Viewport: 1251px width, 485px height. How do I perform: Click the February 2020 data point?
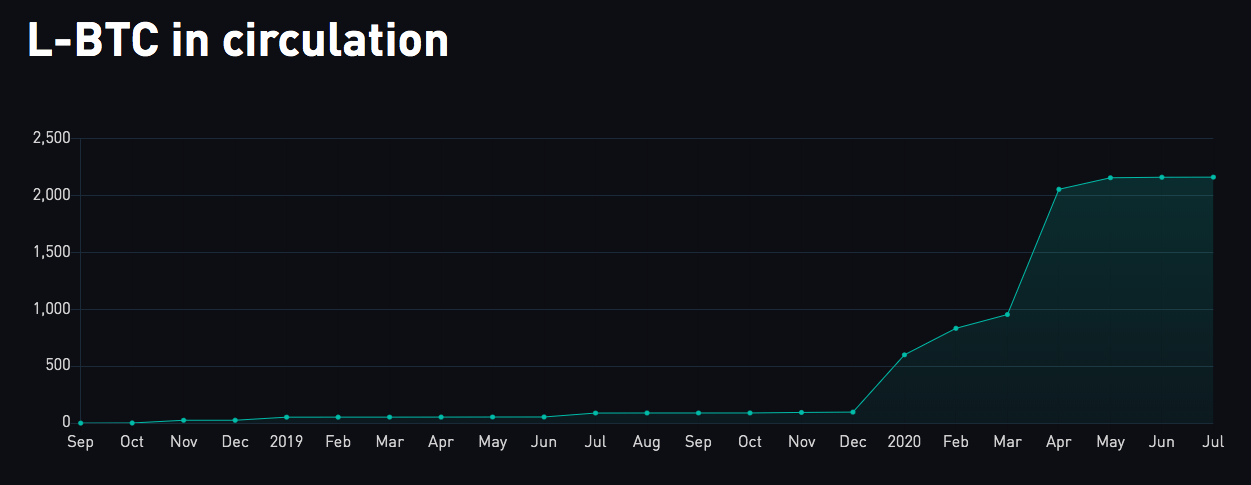click(956, 328)
